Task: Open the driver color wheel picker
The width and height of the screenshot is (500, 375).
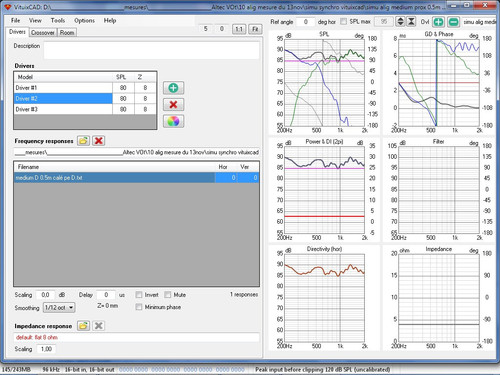Action: point(173,121)
